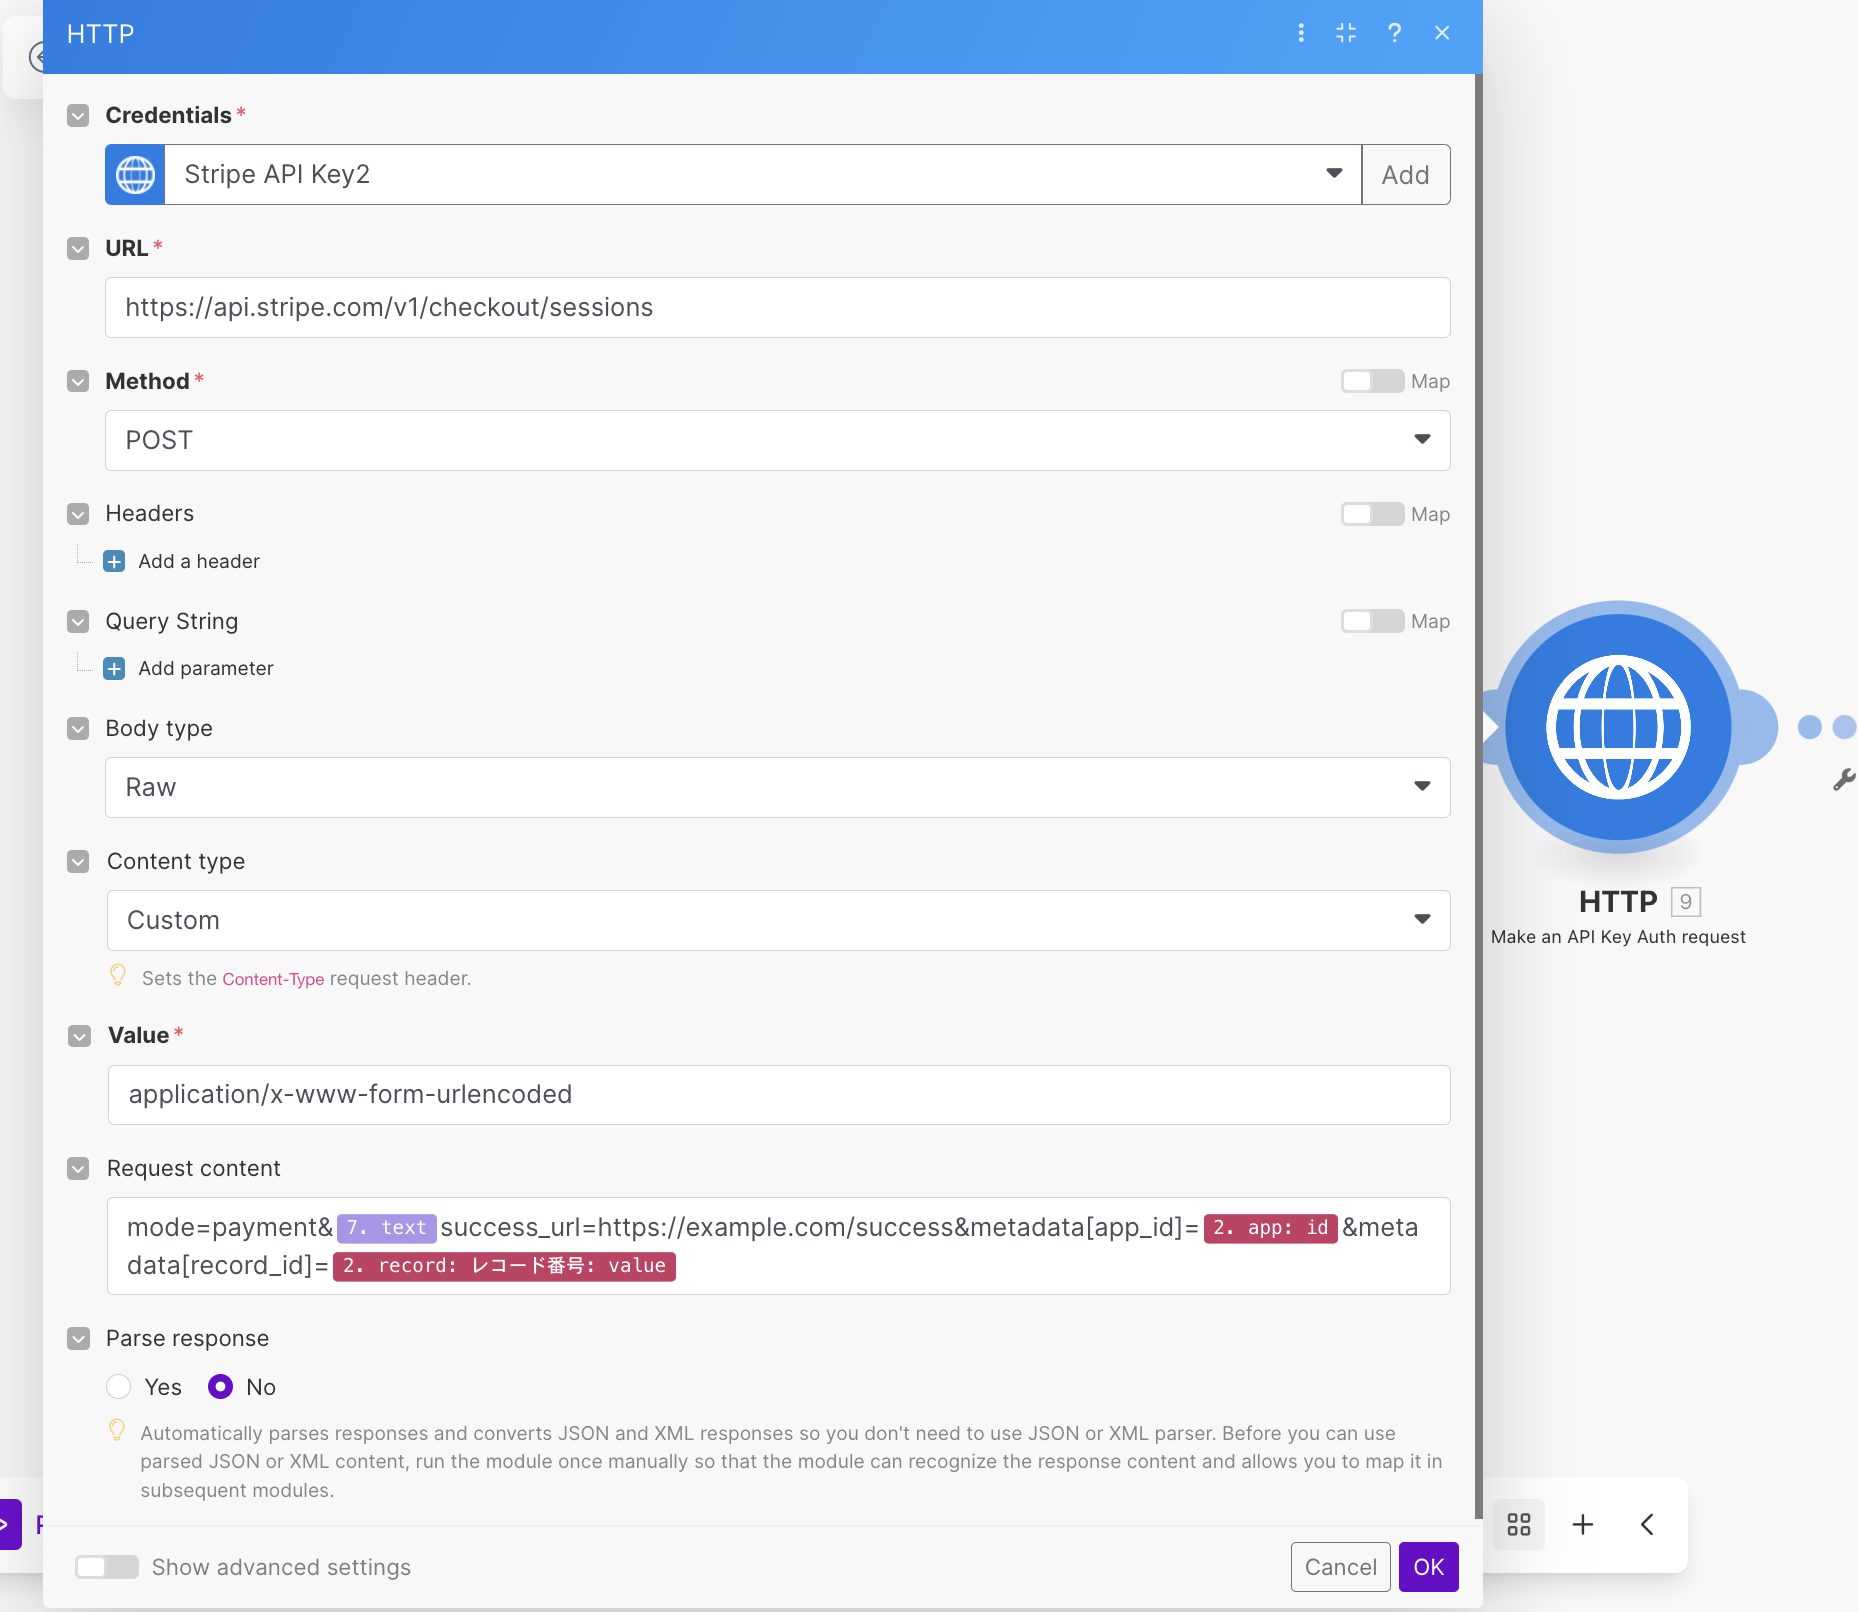Click the Cancel button
Image resolution: width=1858 pixels, height=1612 pixels.
click(x=1340, y=1567)
